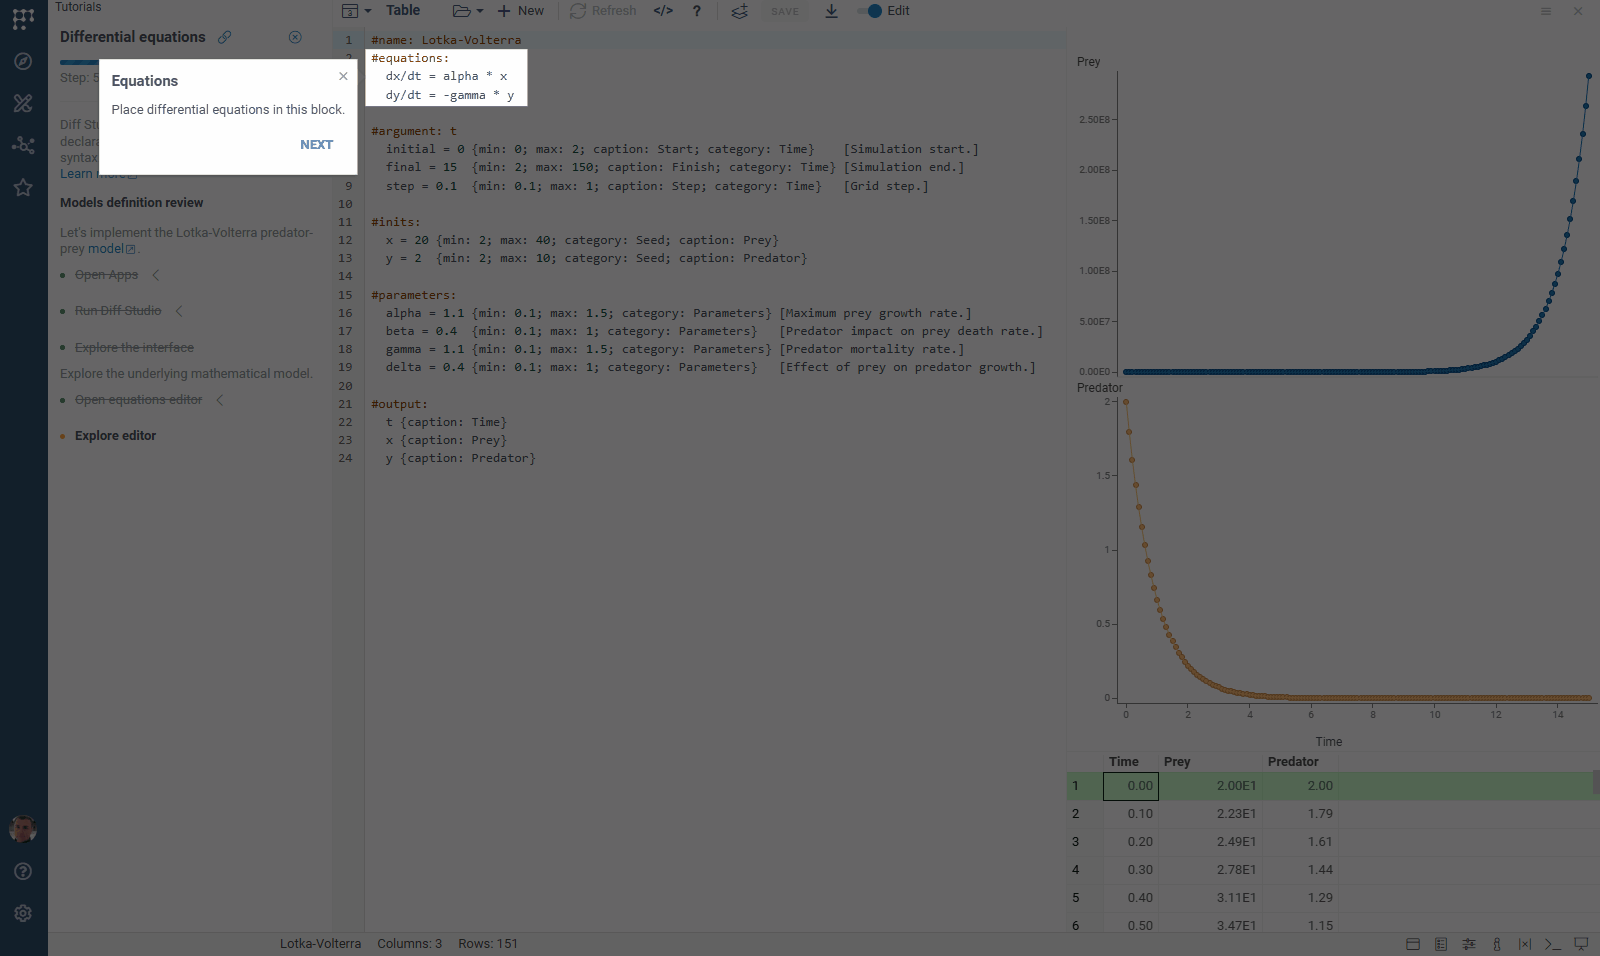Open Favorites star icon in sidebar
Viewport: 1600px width, 956px height.
23,187
